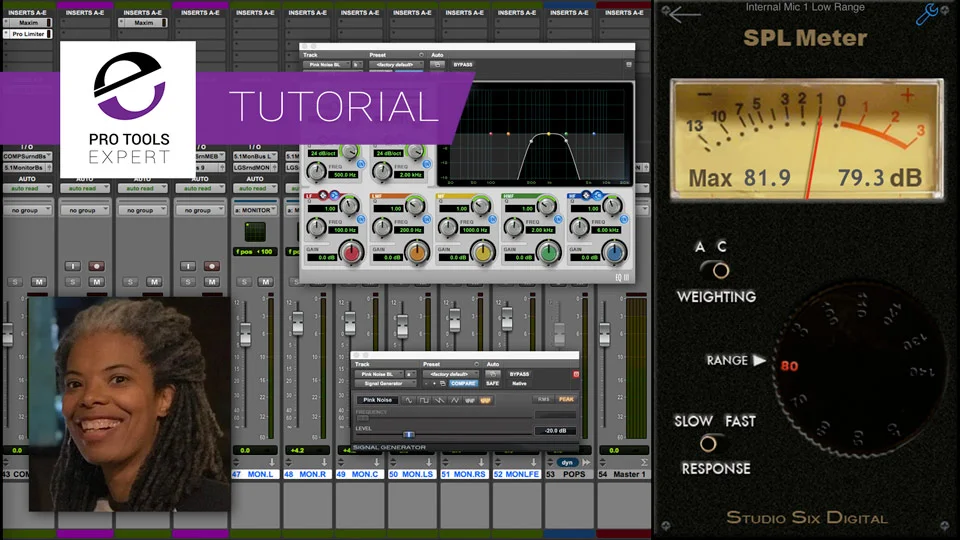Flip the A/C weighting switch
The image size is (960, 540).
716,269
